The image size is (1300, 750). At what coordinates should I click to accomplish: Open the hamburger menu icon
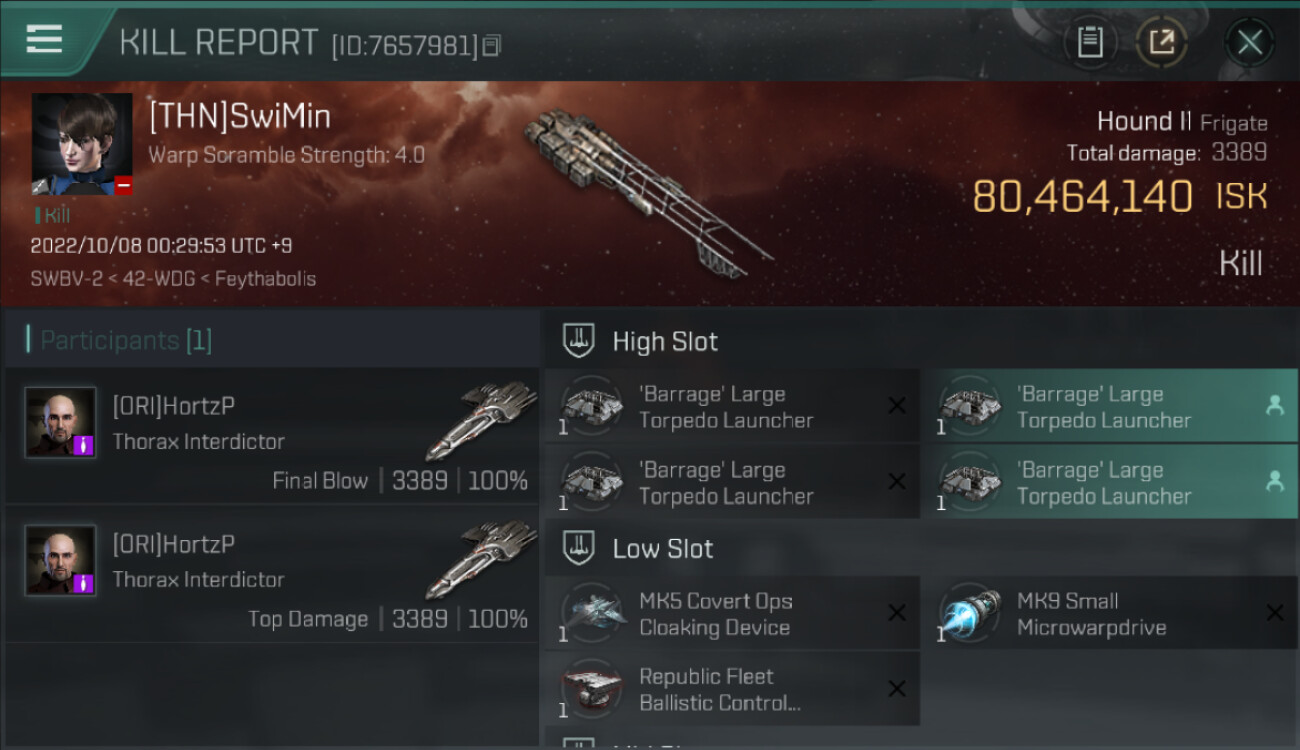pyautogui.click(x=45, y=39)
